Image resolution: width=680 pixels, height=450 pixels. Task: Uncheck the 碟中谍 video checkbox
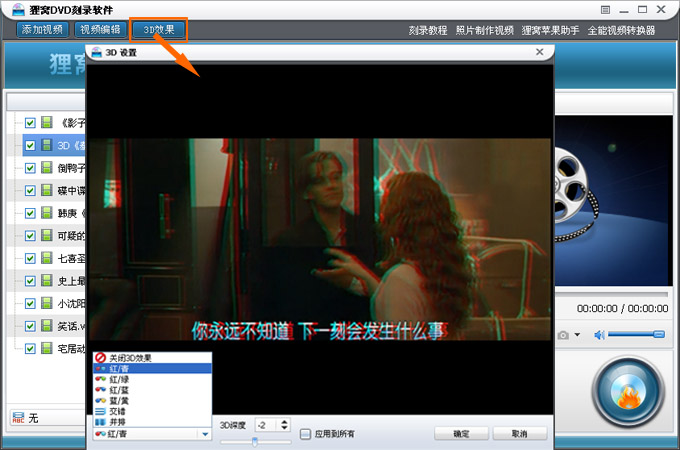pos(30,191)
